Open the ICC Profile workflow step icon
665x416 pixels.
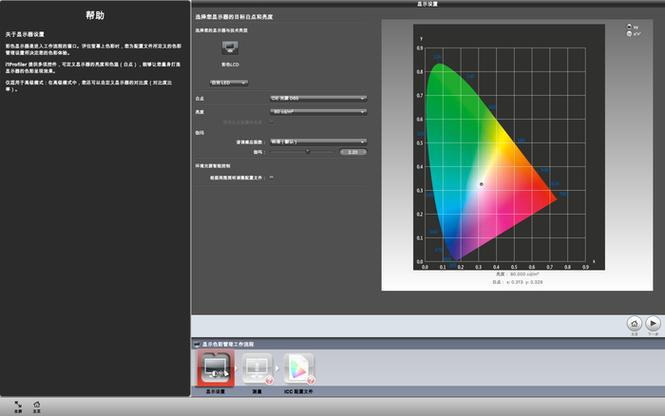tap(299, 368)
